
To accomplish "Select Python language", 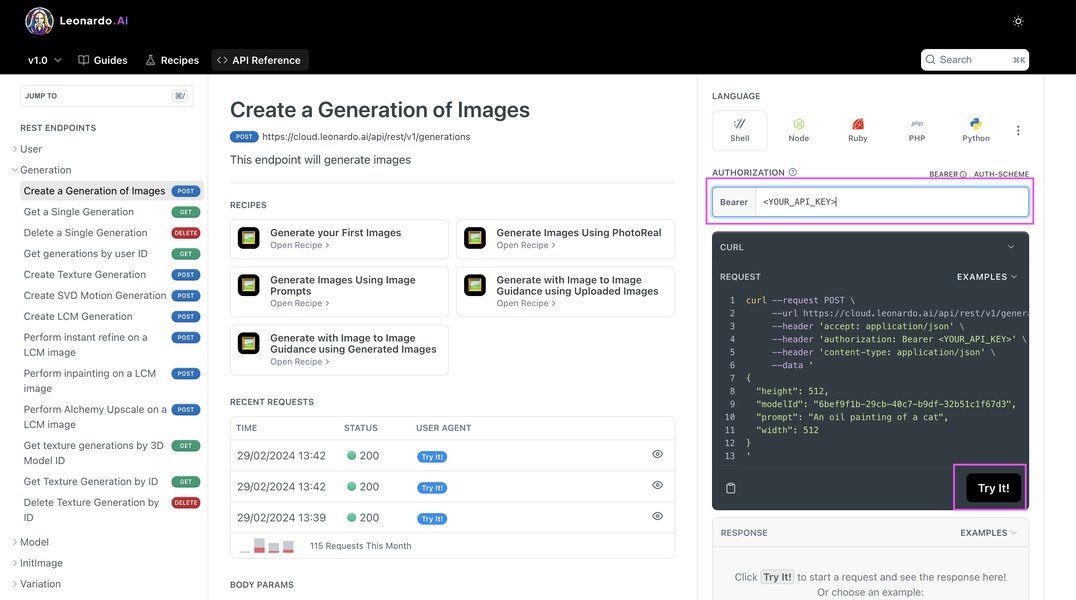I will [975, 130].
